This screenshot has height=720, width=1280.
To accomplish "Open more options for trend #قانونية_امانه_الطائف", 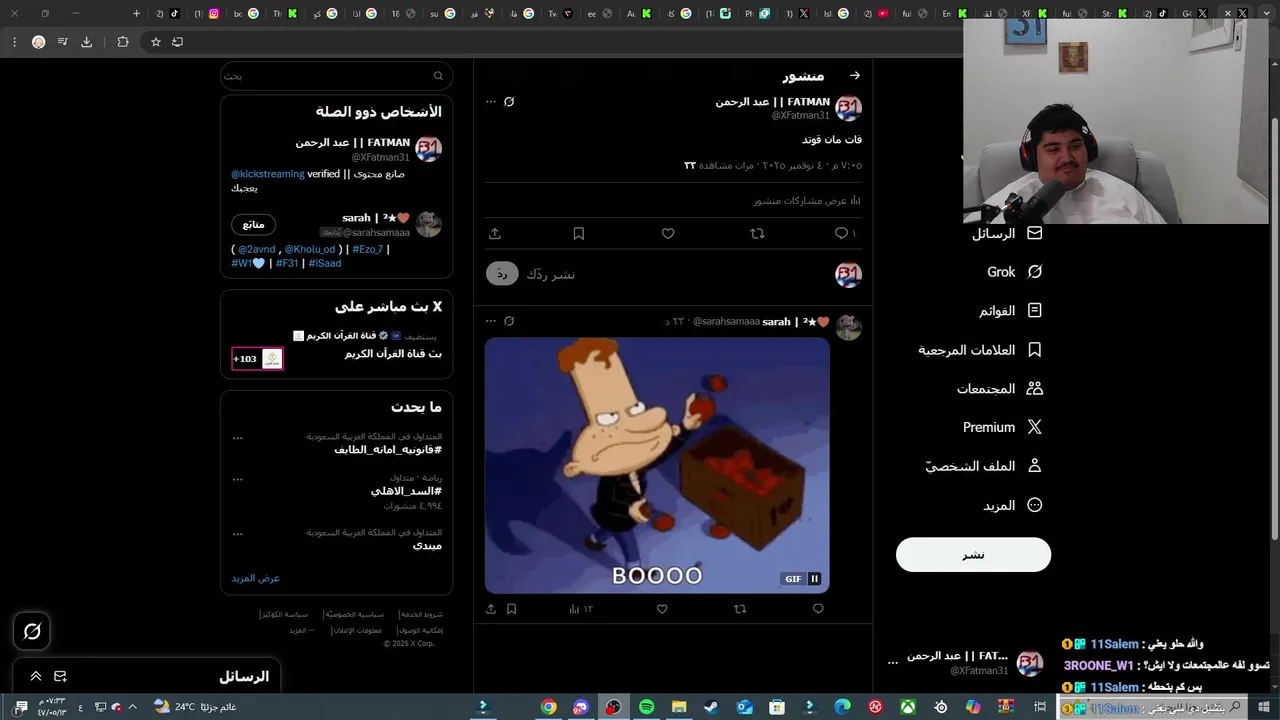I will [237, 437].
